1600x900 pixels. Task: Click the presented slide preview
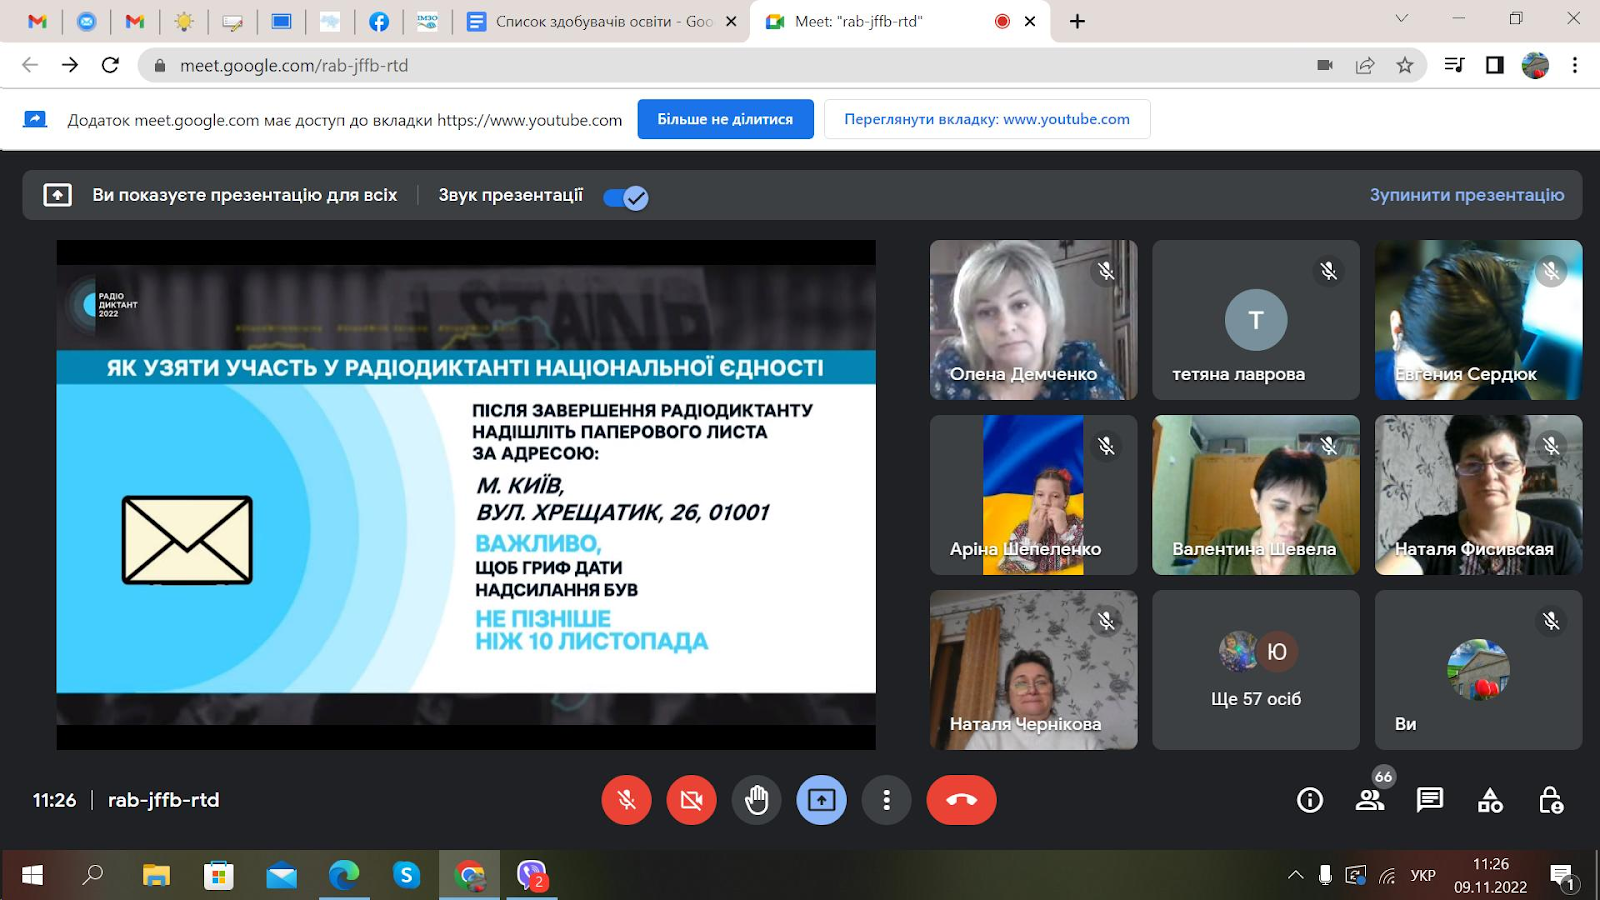(x=466, y=495)
